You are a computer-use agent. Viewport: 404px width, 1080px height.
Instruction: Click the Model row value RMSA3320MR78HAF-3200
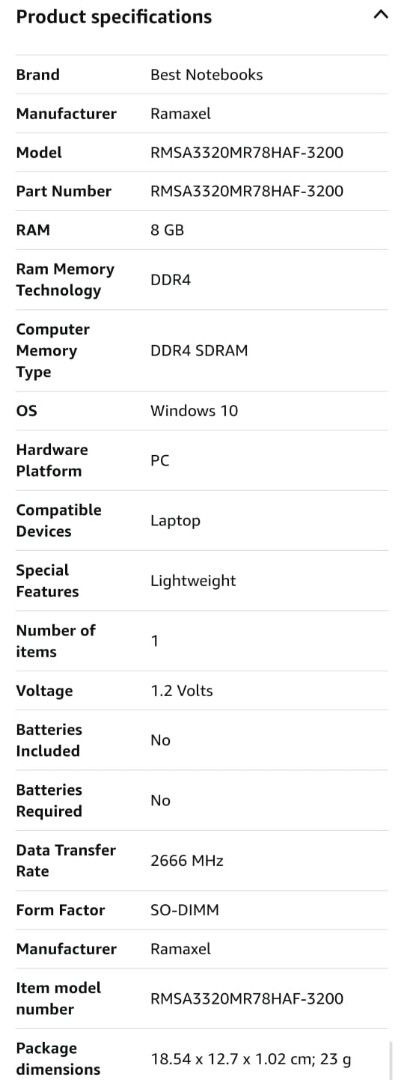tap(246, 152)
